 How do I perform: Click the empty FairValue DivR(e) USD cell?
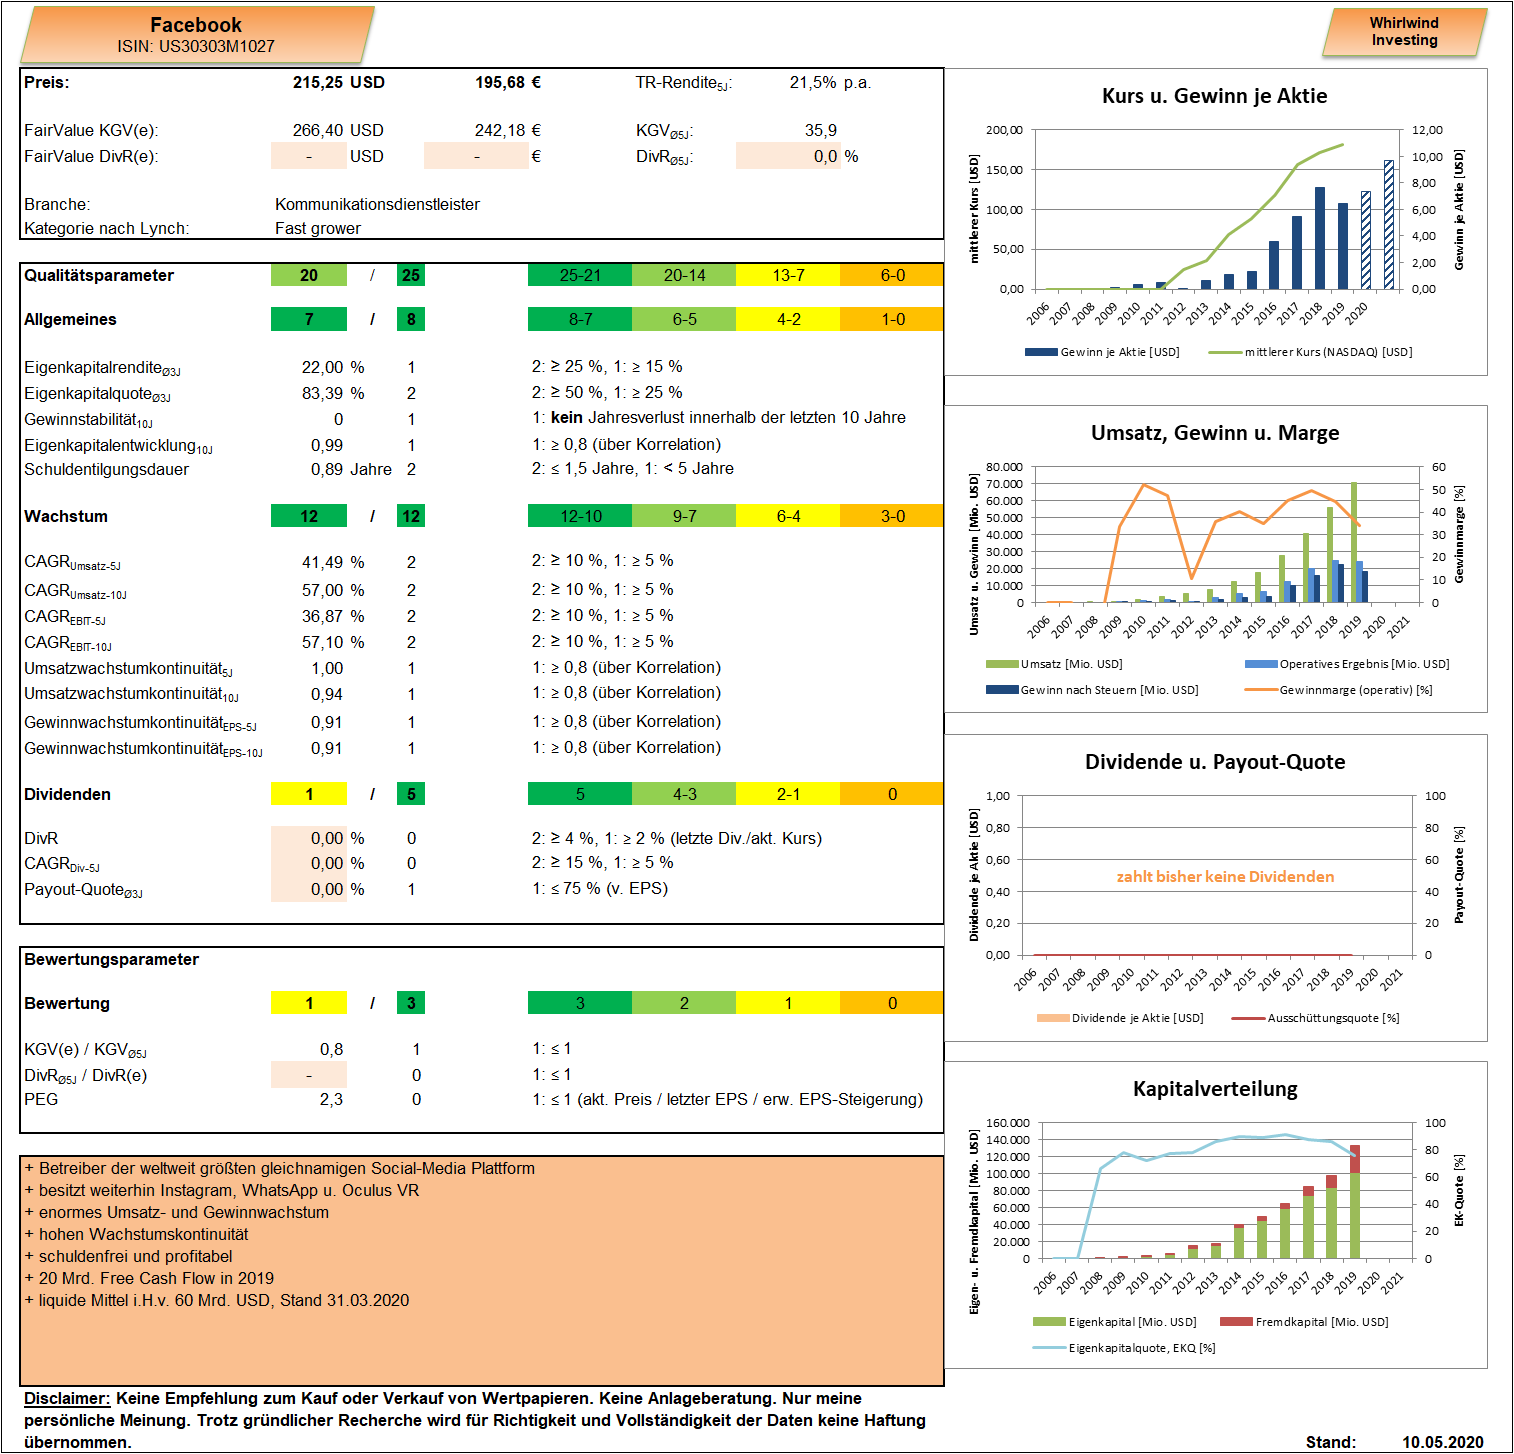(x=309, y=156)
